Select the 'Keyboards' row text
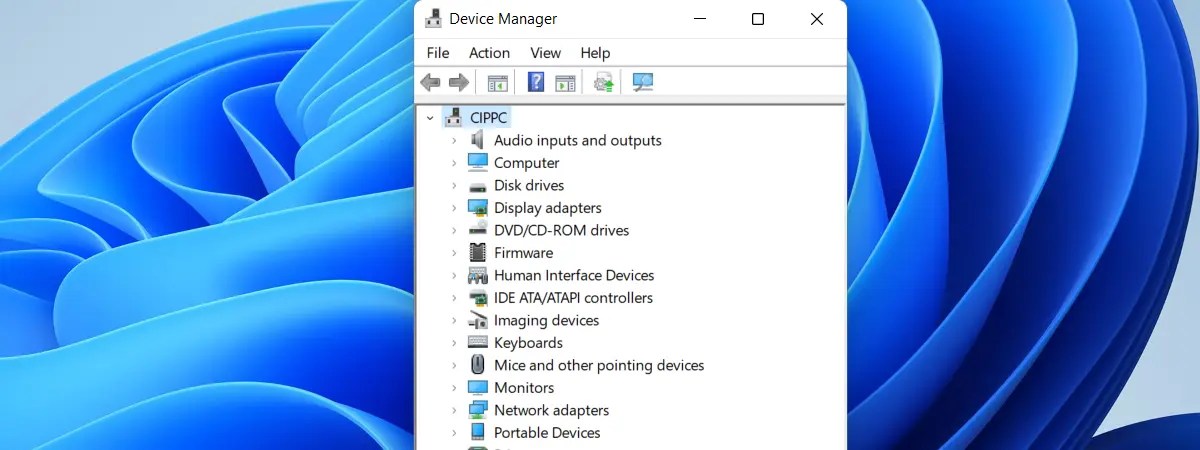 528,343
